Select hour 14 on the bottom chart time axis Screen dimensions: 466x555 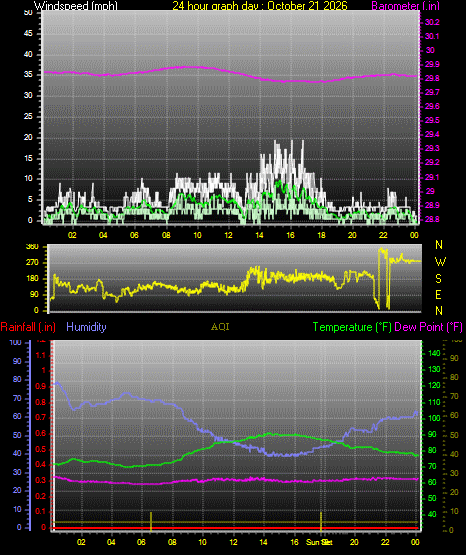(264, 542)
